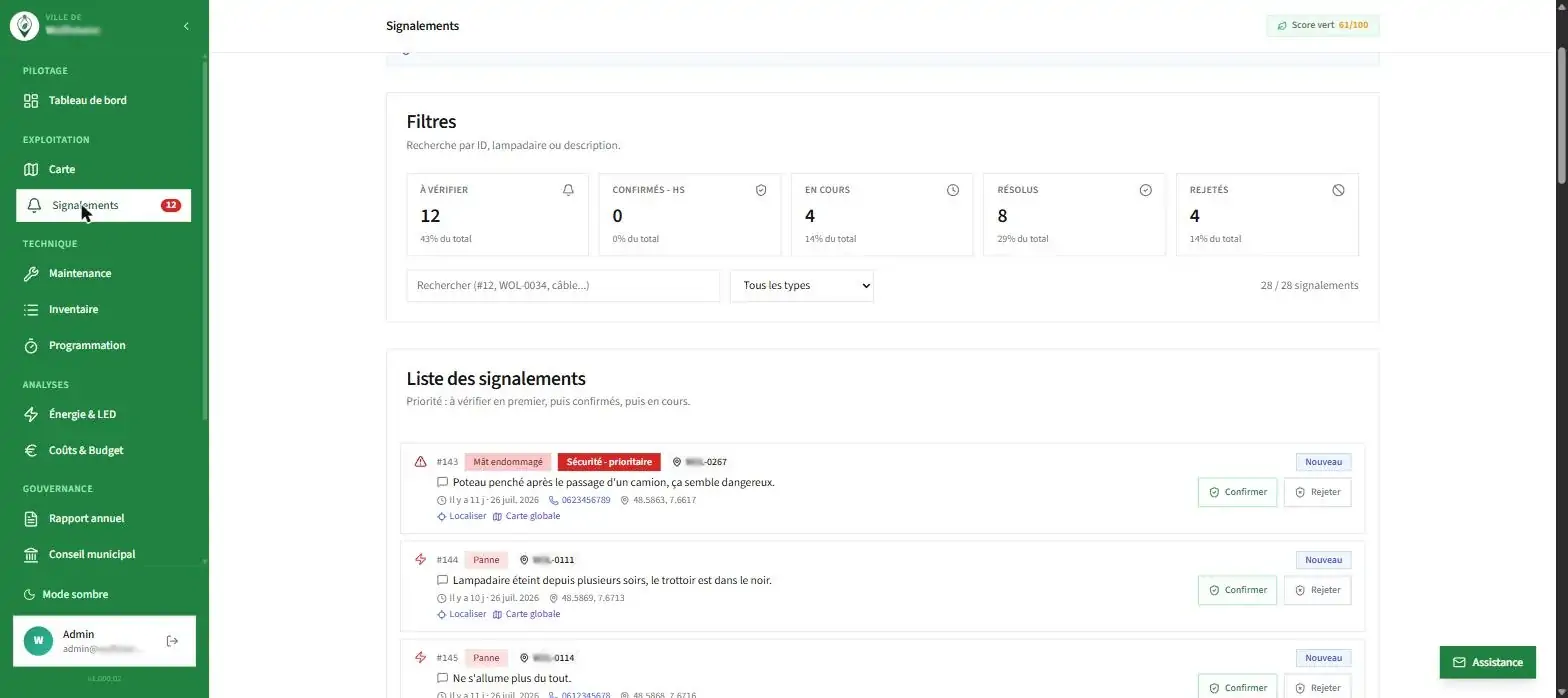Confirm report #145
The height and width of the screenshot is (698, 1568).
1237,687
